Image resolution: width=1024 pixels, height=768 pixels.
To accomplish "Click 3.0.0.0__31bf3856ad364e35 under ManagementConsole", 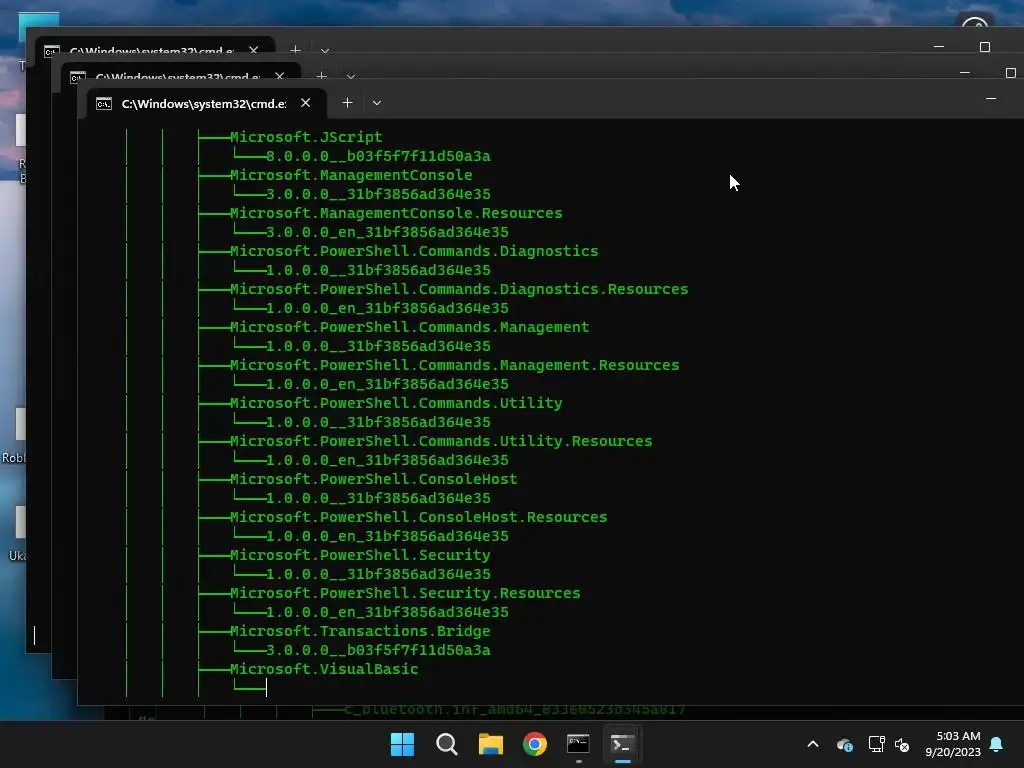I will pyautogui.click(x=378, y=194).
